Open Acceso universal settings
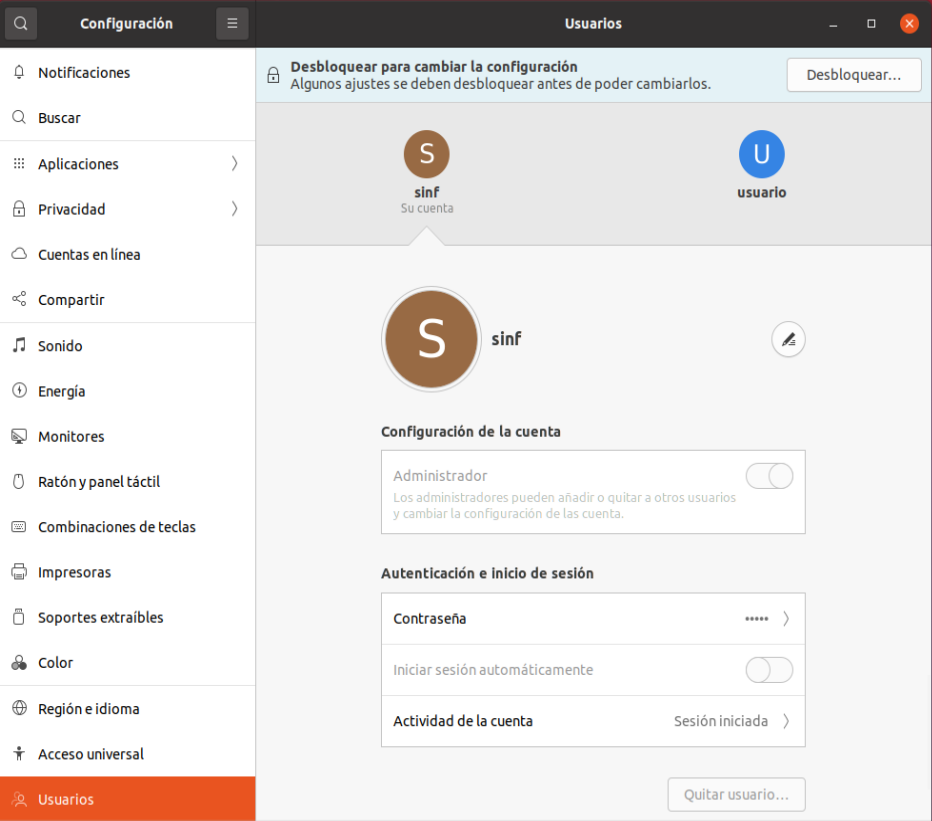Viewport: 932px width, 821px height. 90,754
